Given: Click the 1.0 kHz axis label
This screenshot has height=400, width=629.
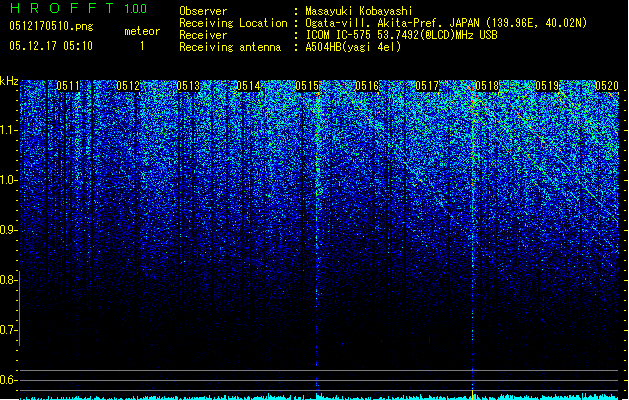Looking at the screenshot, I should [9, 180].
